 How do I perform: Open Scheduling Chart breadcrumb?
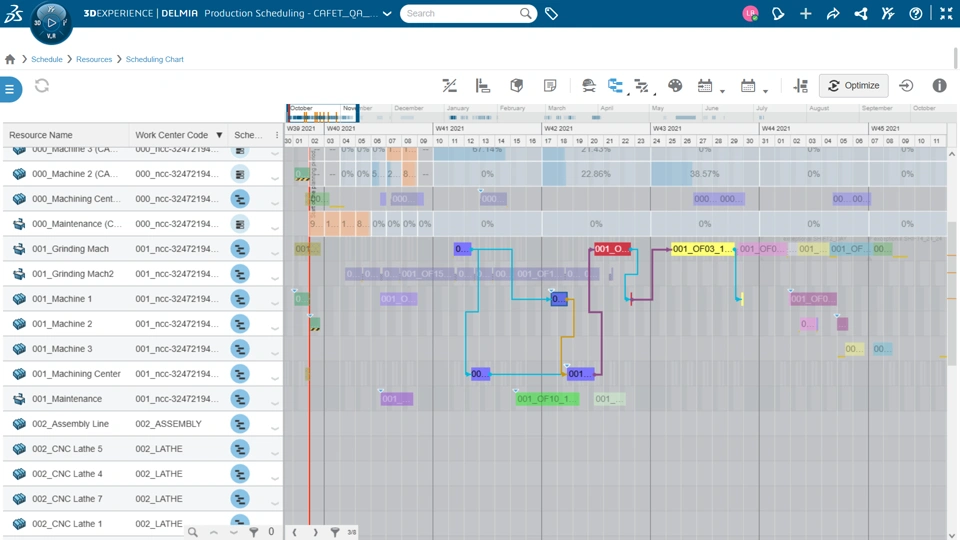(154, 59)
